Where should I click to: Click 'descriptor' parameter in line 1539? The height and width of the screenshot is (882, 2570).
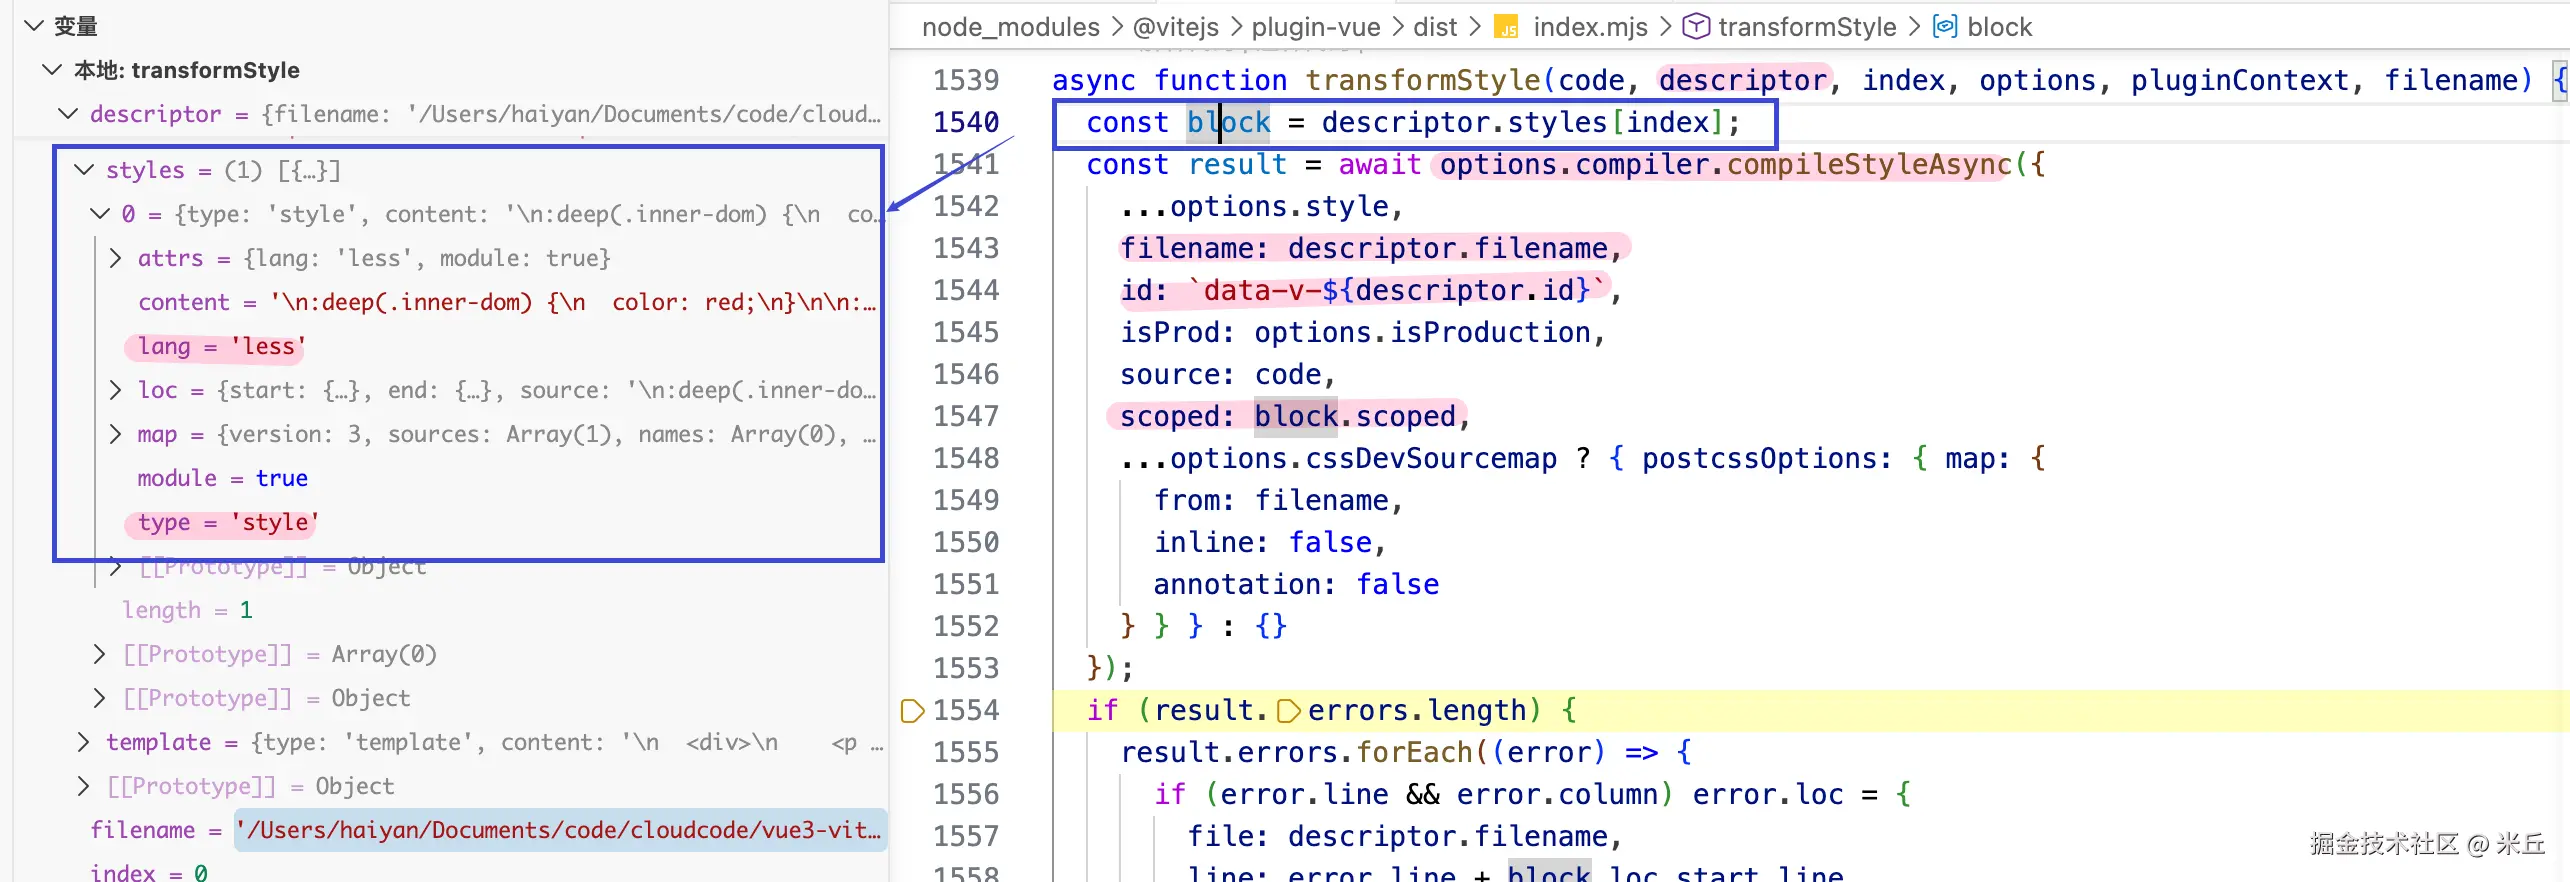click(x=1743, y=80)
